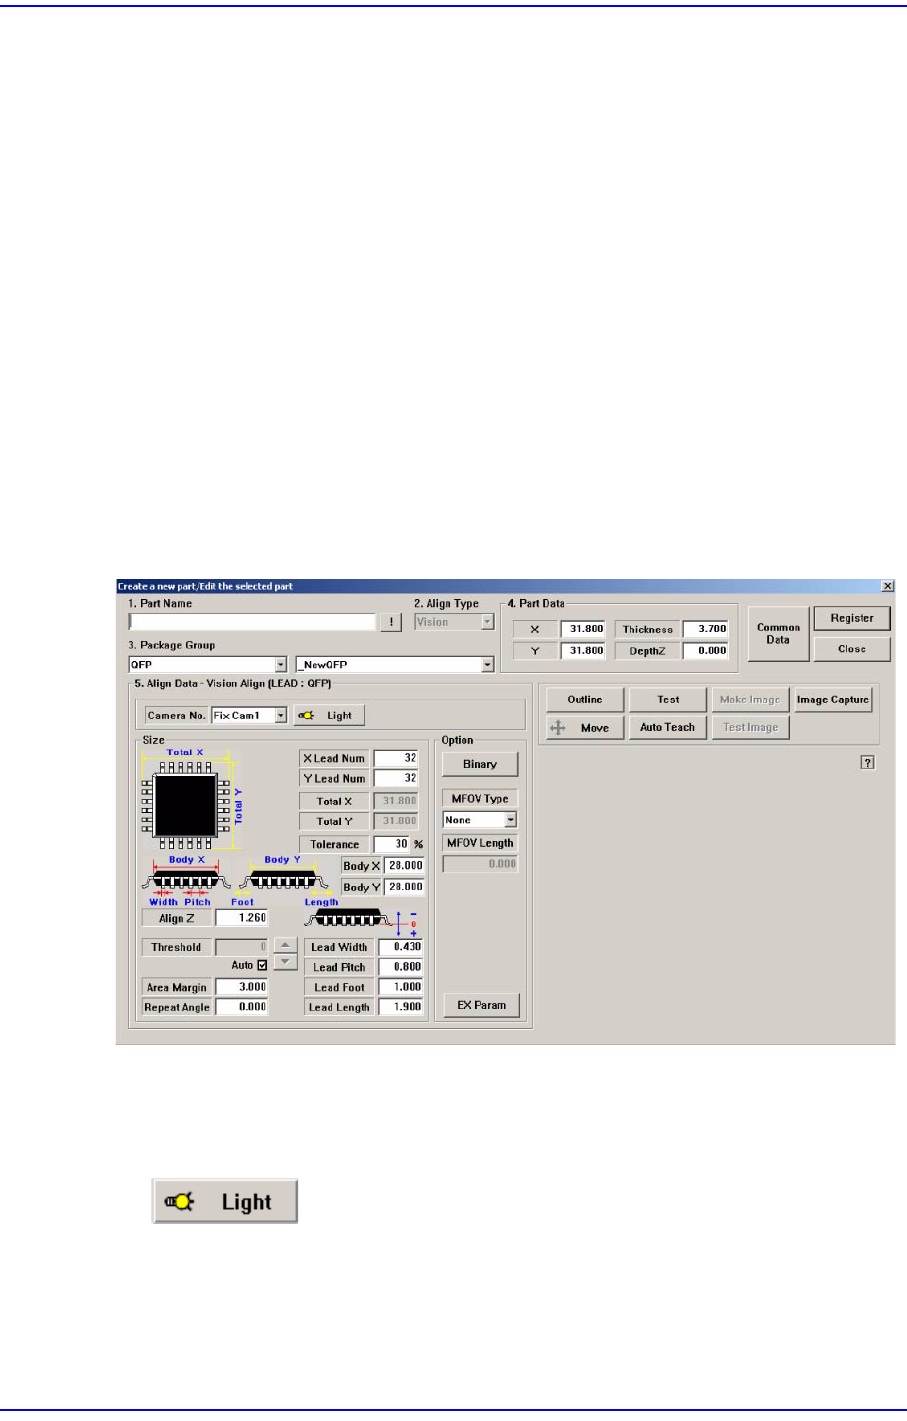Click the Make Image button
This screenshot has height=1421, width=907.
tap(751, 700)
